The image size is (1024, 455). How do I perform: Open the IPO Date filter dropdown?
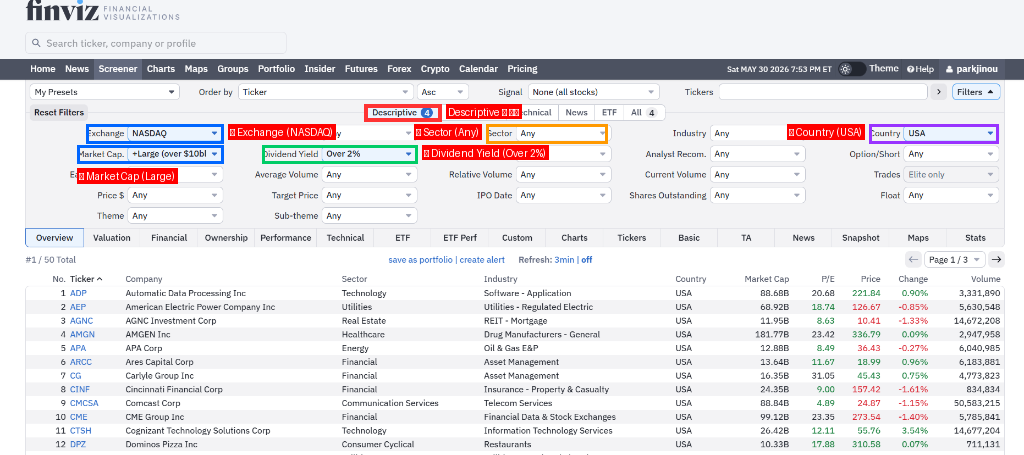coord(564,195)
